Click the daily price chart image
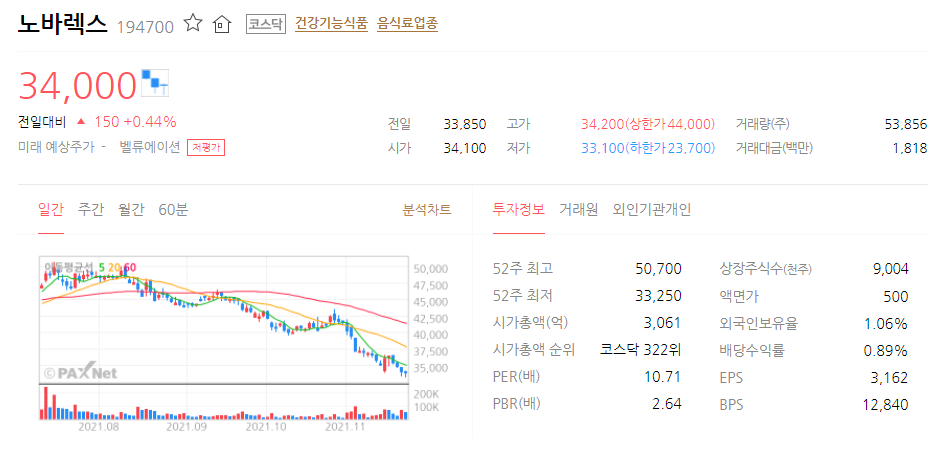 [223, 320]
